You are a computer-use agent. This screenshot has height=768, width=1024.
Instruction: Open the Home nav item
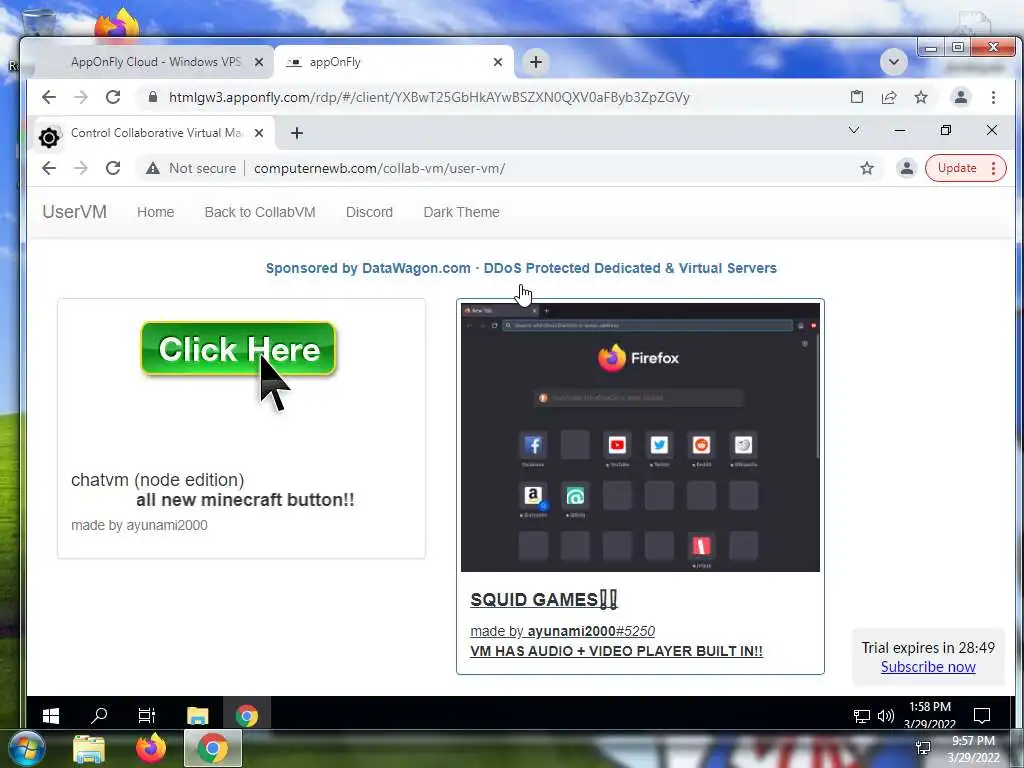tap(155, 212)
